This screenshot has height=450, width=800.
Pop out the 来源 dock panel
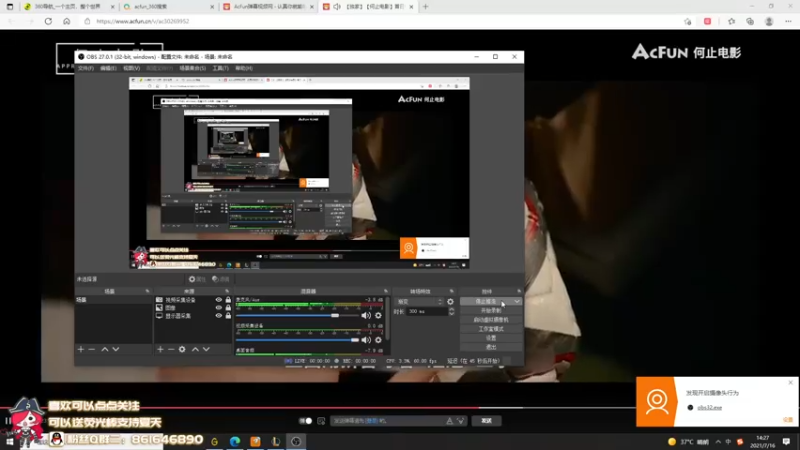(227, 291)
